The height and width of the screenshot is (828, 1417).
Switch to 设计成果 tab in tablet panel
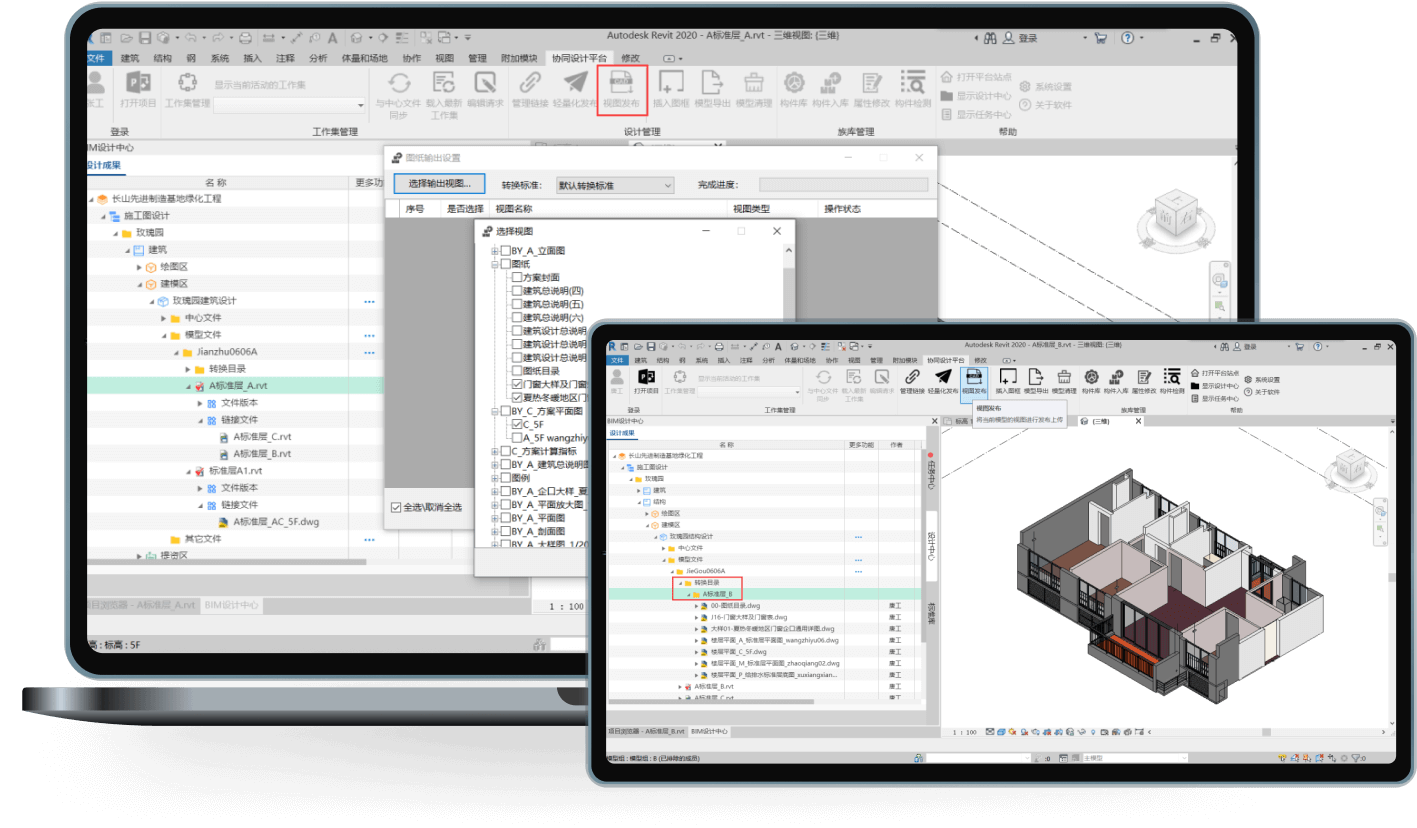coord(622,433)
